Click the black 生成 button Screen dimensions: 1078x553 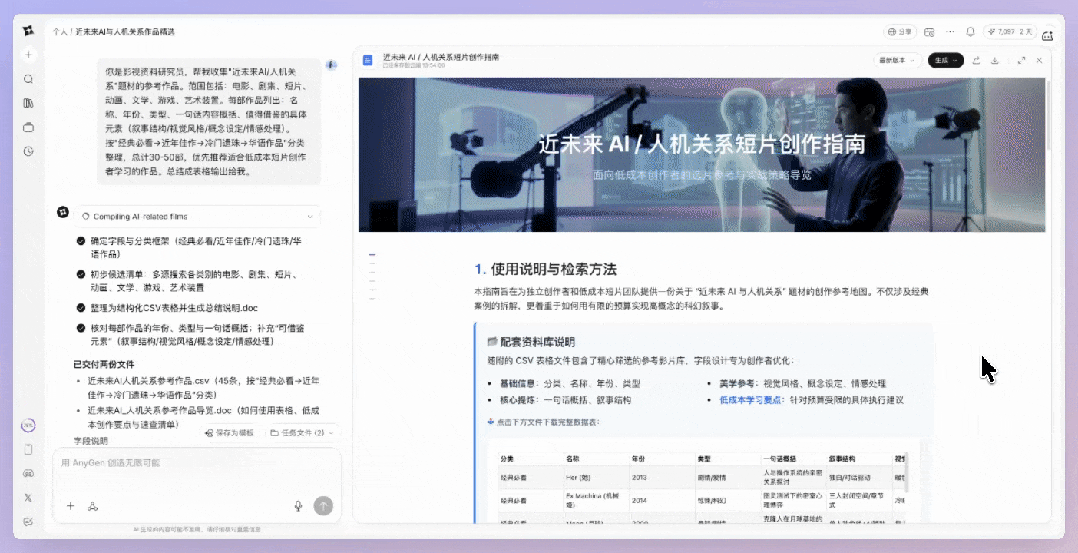click(x=945, y=61)
